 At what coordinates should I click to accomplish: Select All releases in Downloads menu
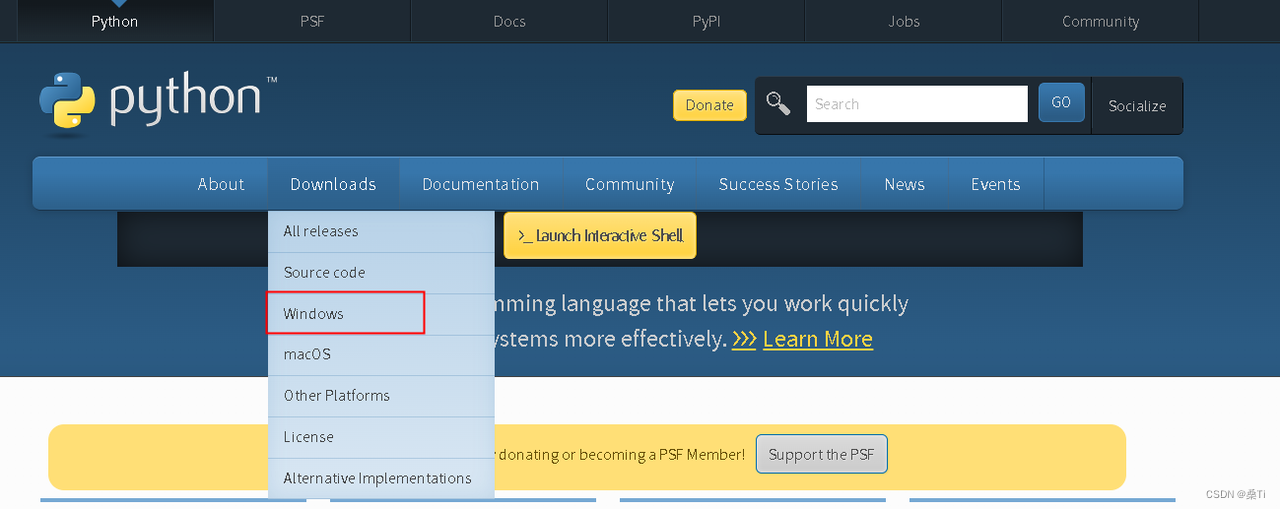(x=381, y=231)
